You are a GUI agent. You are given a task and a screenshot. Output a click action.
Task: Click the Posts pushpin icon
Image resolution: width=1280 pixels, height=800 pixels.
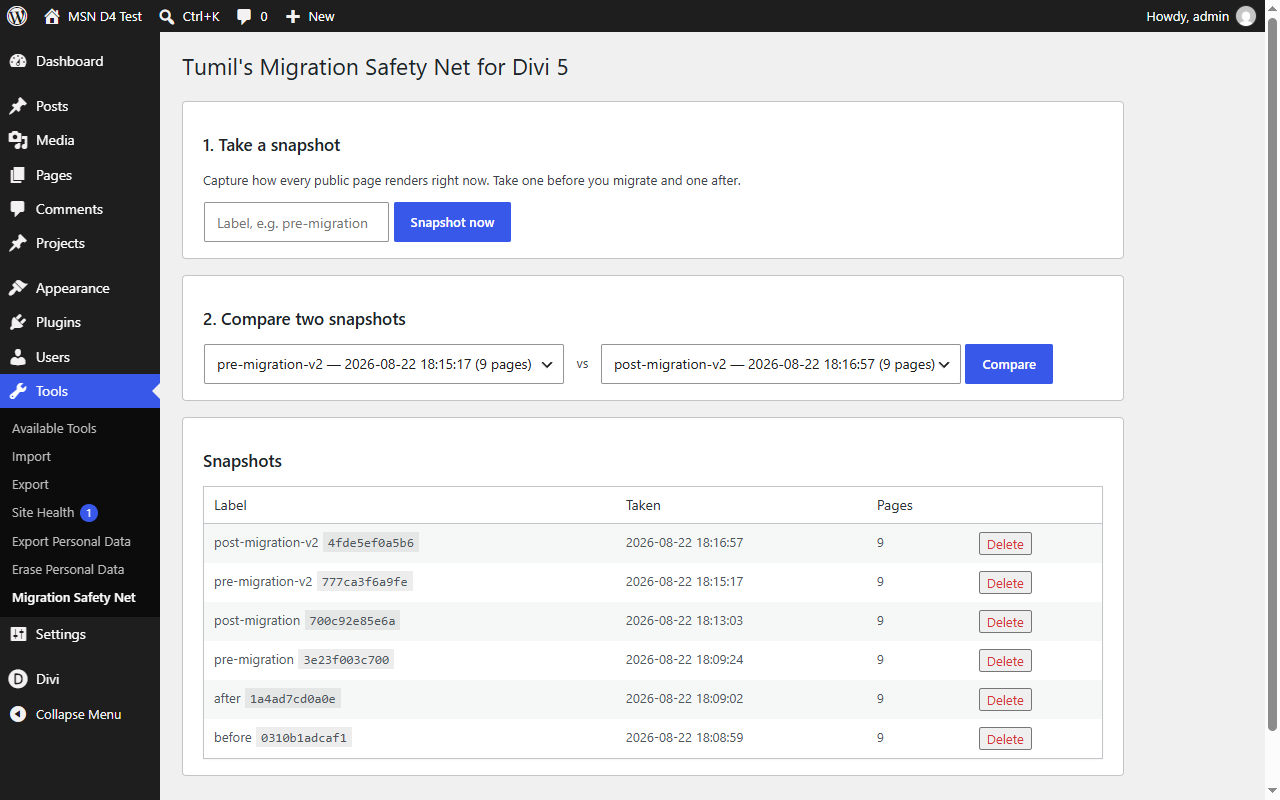18,106
